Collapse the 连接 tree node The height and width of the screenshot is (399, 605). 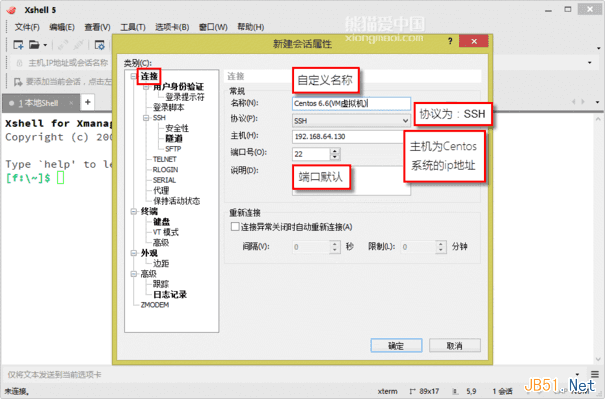[134, 76]
